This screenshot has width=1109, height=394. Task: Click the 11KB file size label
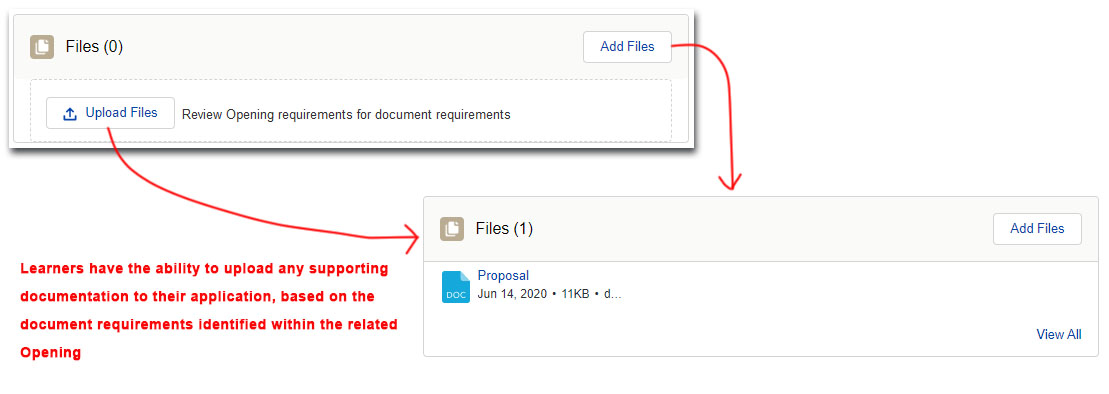coord(575,294)
